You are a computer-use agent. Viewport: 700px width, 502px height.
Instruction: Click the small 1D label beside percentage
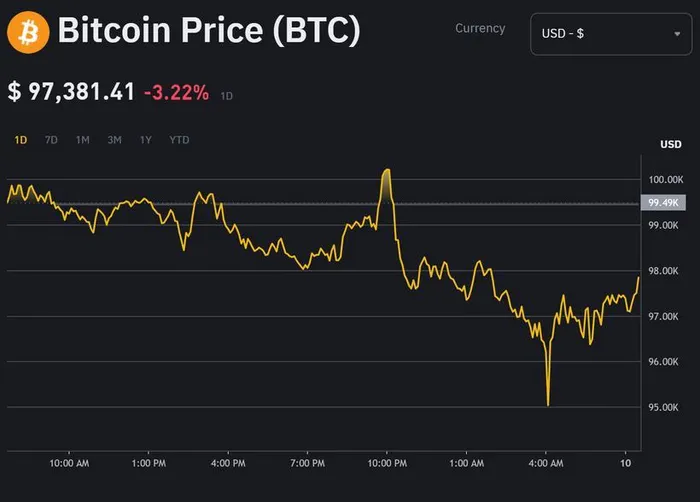click(x=226, y=96)
